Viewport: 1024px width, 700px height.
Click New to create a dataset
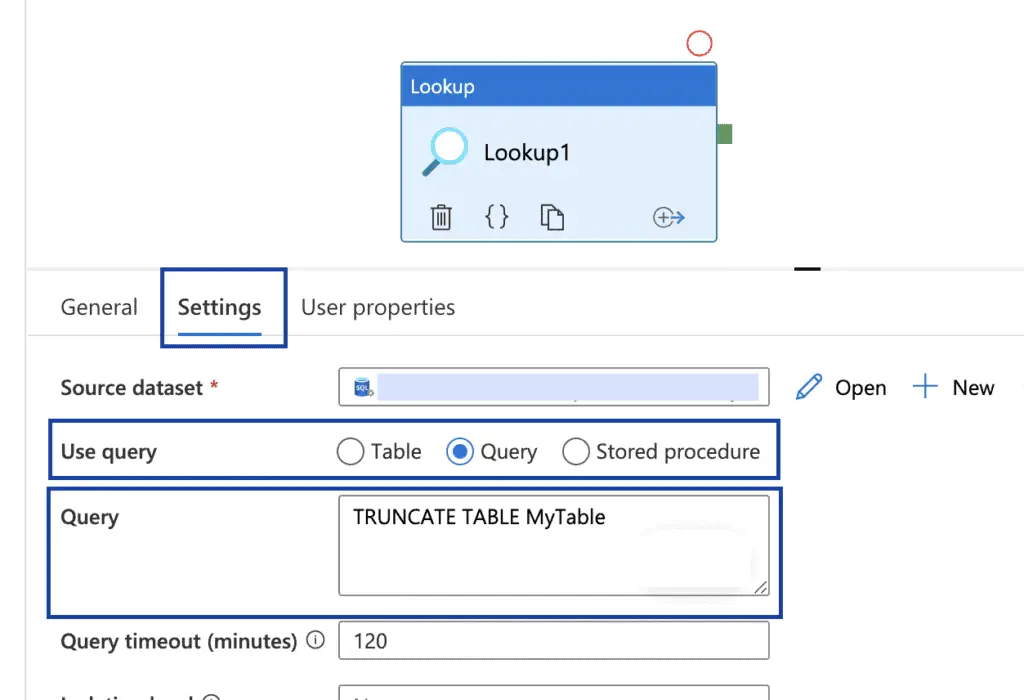point(953,387)
